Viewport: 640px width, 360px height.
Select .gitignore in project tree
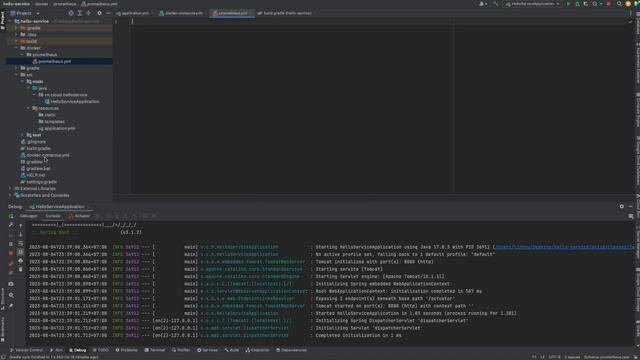click(x=36, y=142)
